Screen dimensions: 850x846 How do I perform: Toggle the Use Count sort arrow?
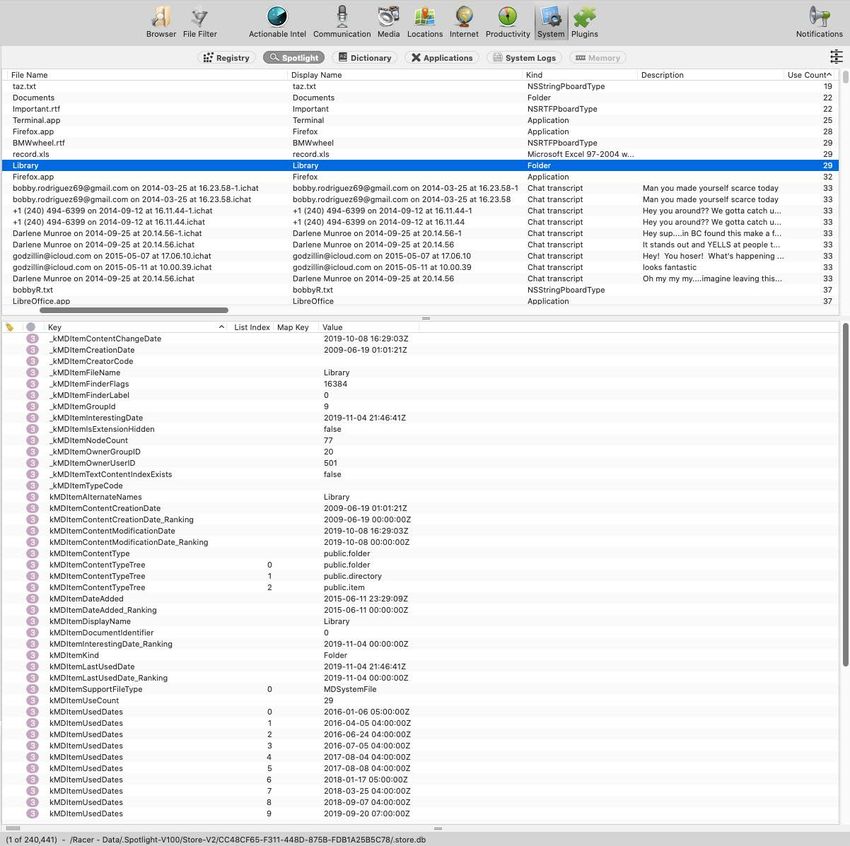(x=829, y=74)
